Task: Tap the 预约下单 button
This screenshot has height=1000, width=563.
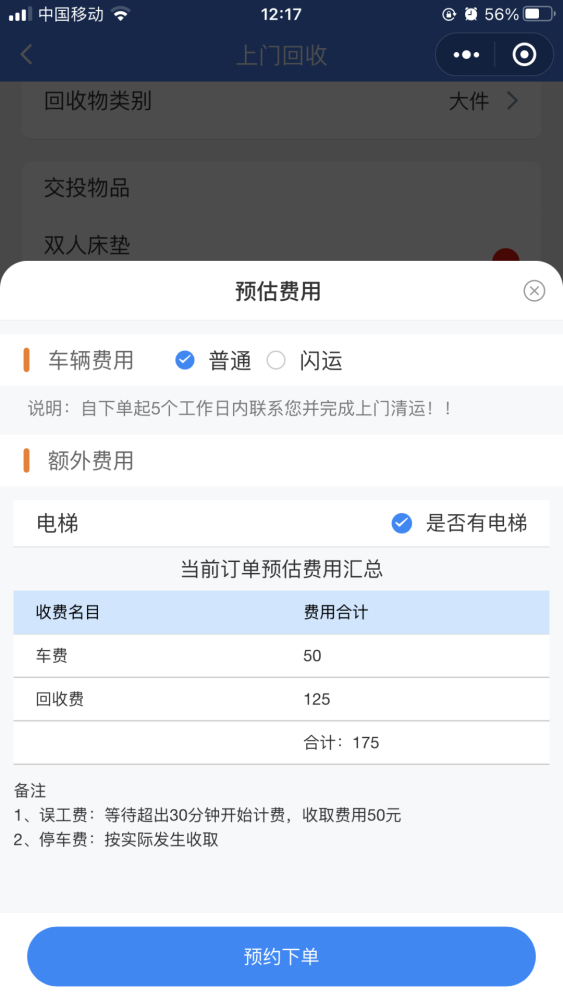Action: coord(281,957)
